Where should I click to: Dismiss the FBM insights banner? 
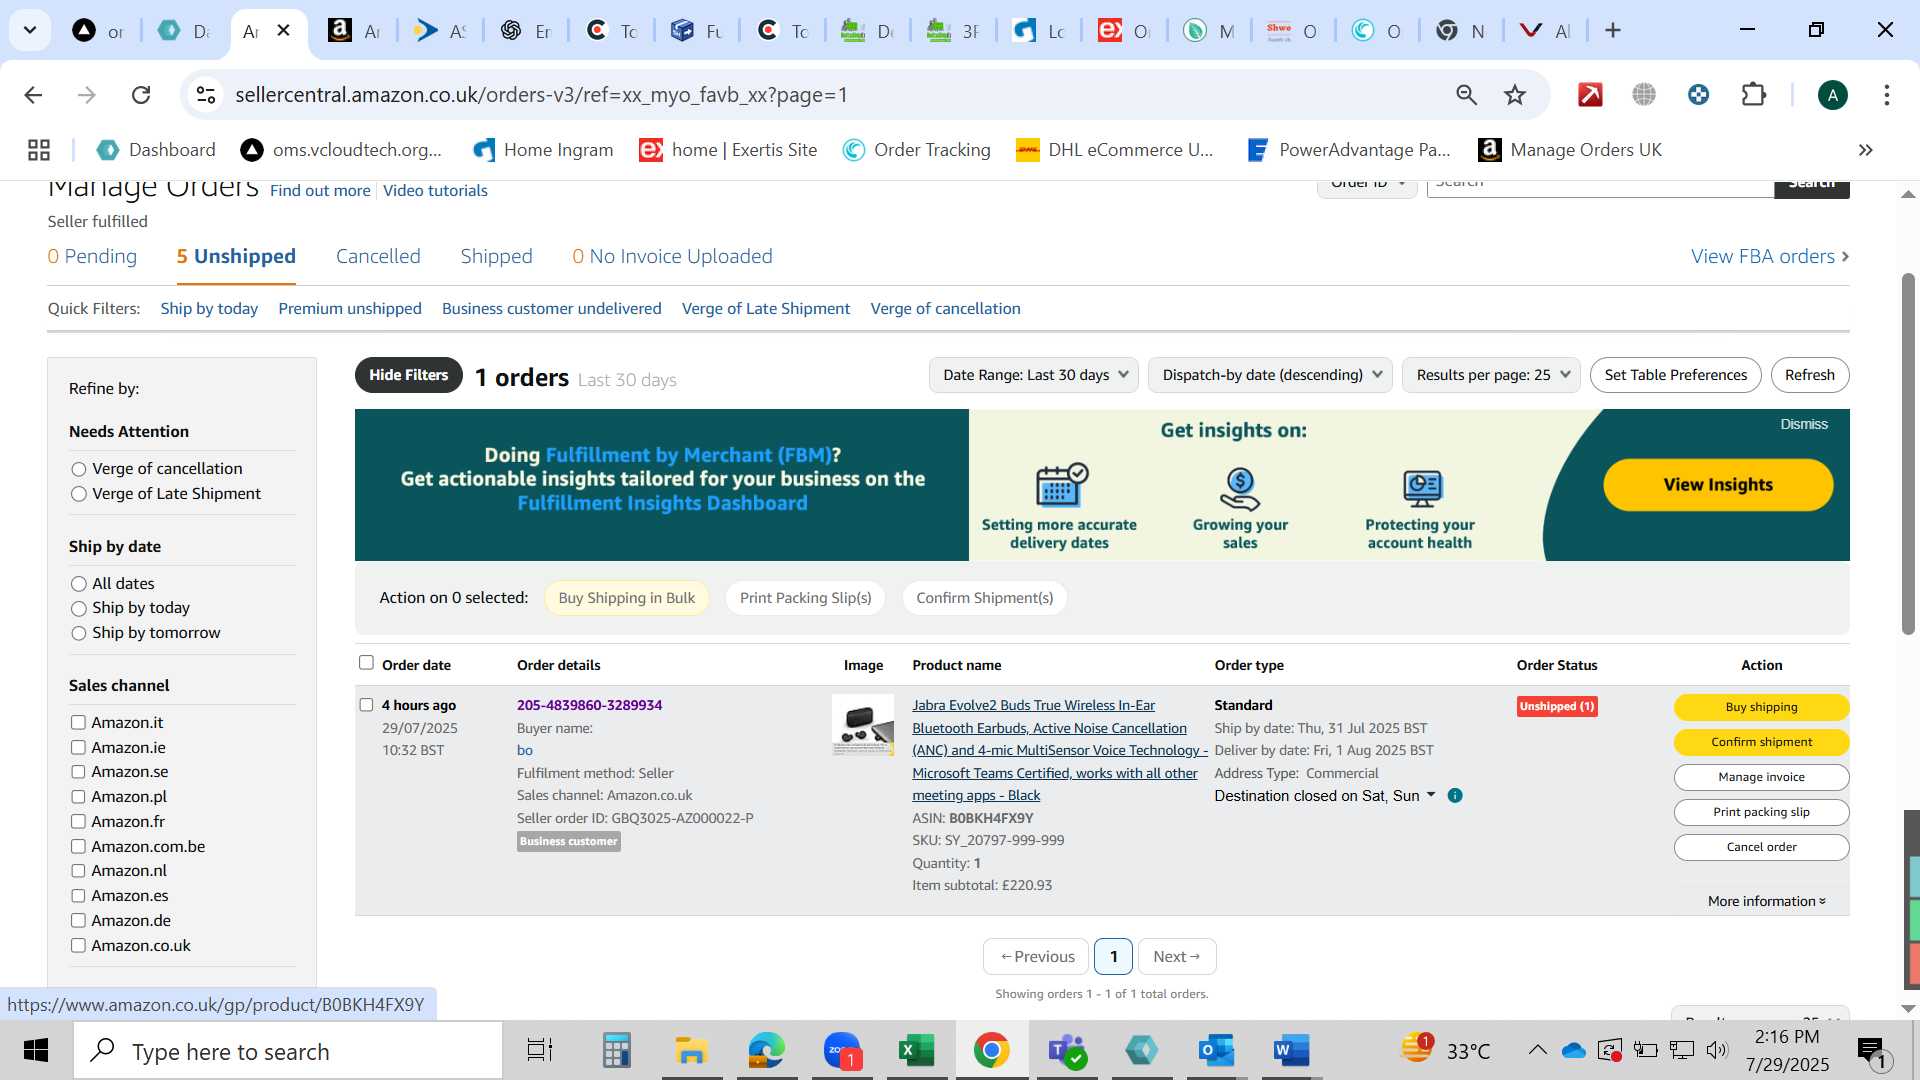[1803, 424]
